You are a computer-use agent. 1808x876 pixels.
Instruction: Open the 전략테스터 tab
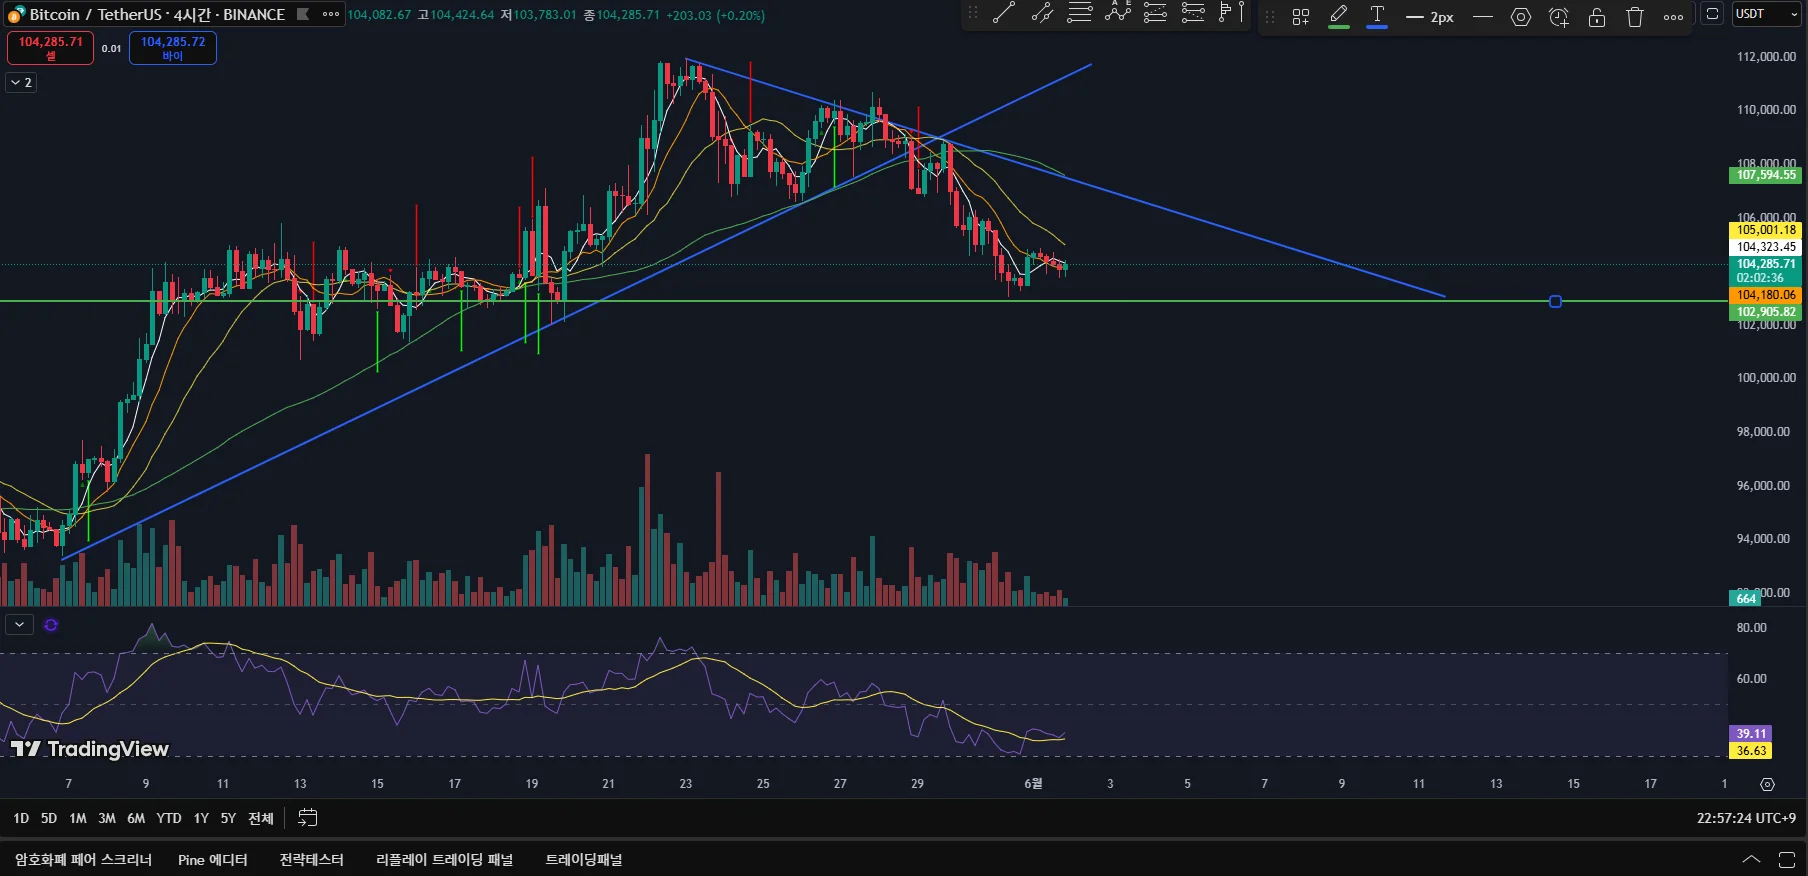coord(311,860)
